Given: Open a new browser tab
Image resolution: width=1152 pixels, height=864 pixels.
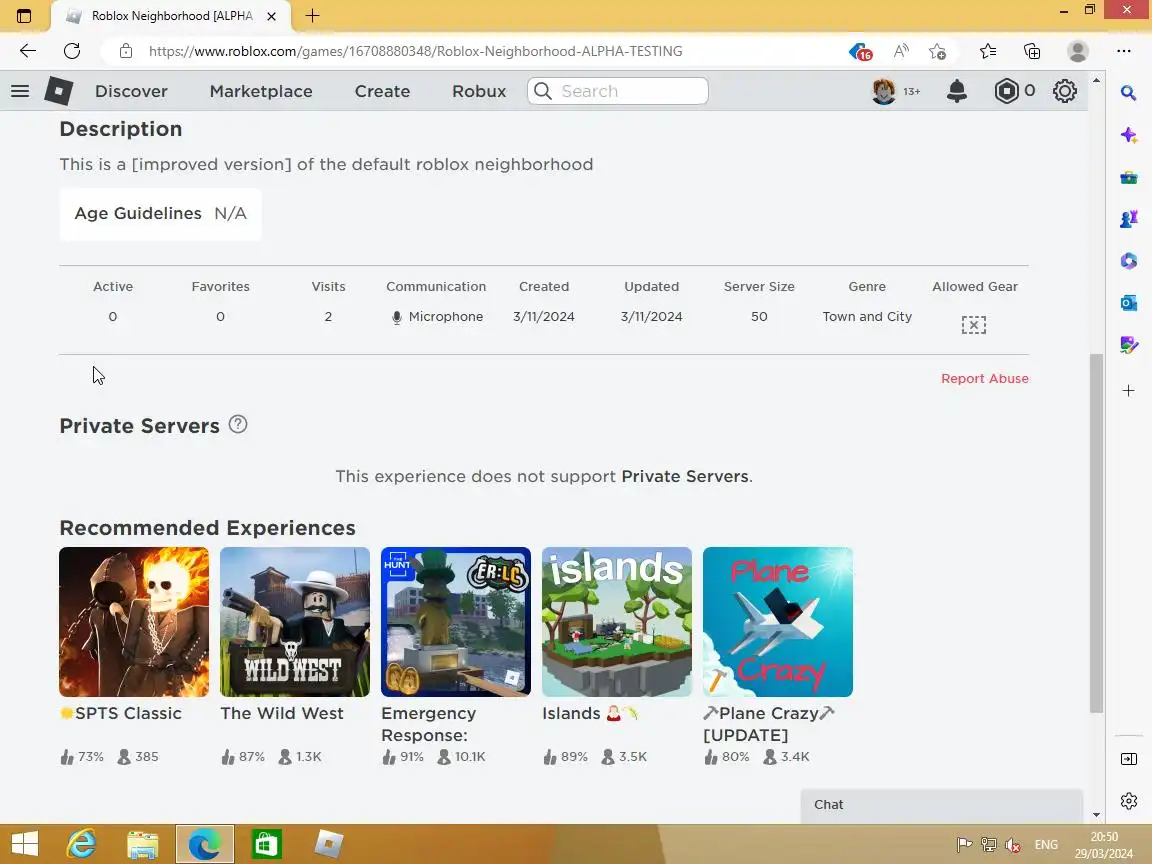Looking at the screenshot, I should pyautogui.click(x=312, y=15).
